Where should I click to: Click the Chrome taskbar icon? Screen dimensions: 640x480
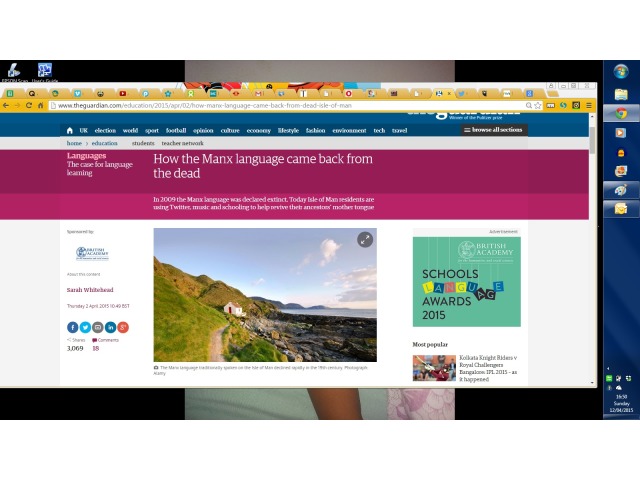621,113
